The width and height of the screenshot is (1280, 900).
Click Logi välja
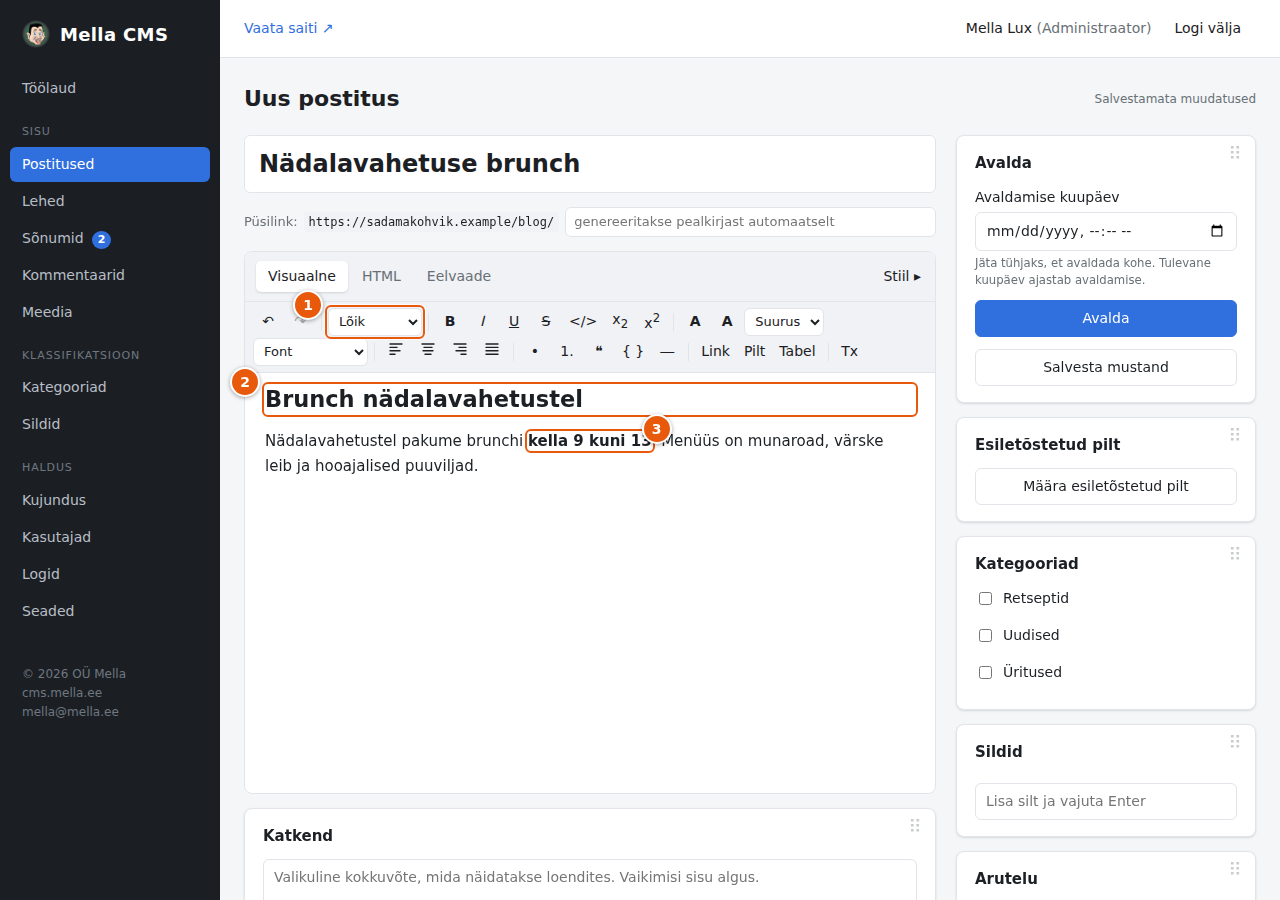tap(1208, 28)
